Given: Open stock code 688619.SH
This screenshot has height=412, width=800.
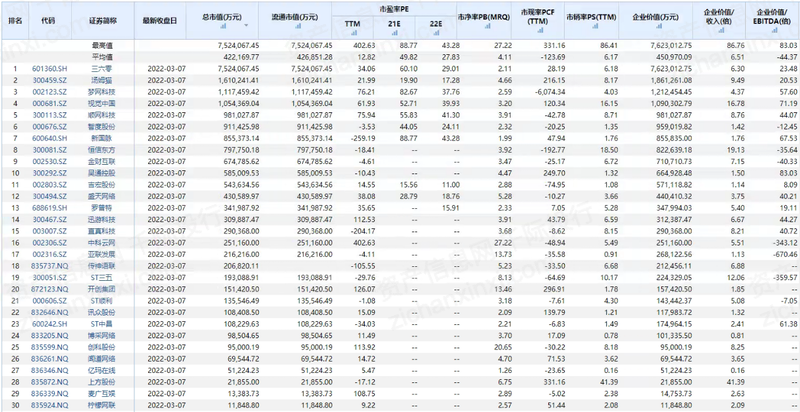Looking at the screenshot, I should tap(47, 208).
